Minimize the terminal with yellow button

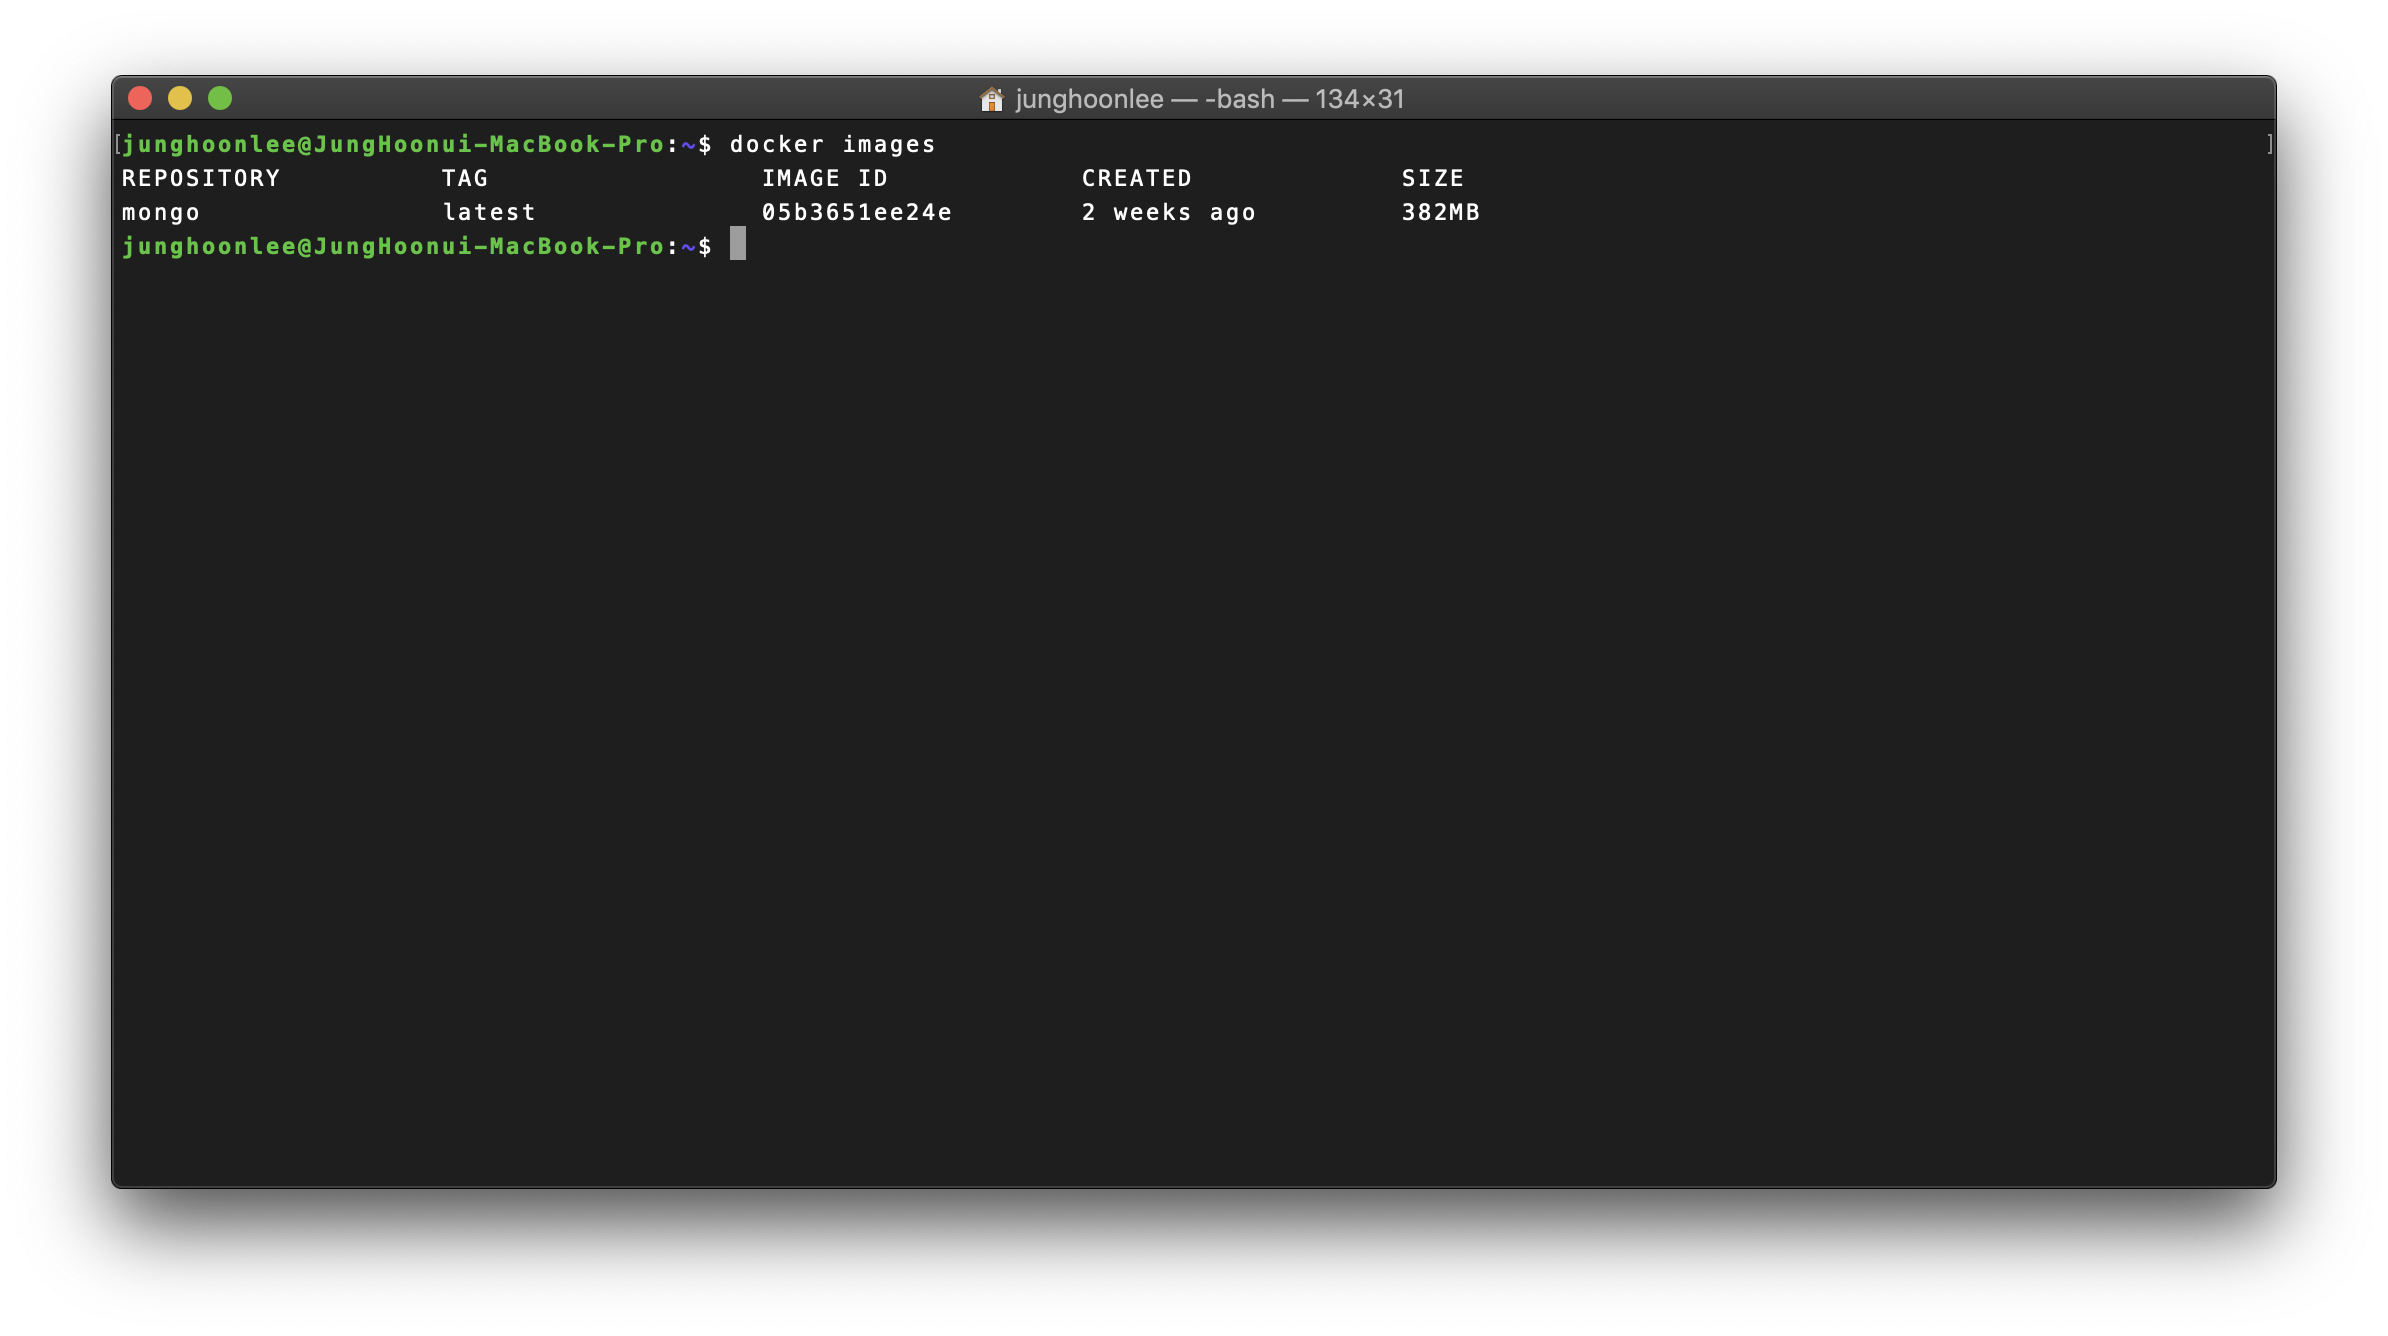[180, 98]
